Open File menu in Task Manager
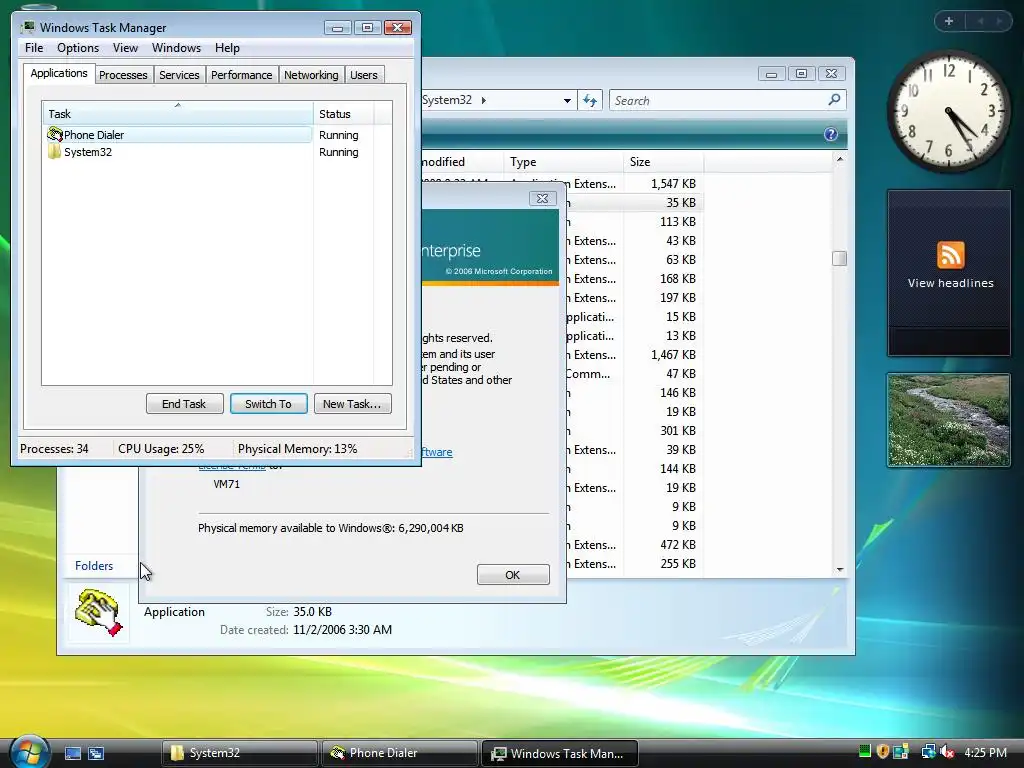The image size is (1024, 768). (34, 48)
